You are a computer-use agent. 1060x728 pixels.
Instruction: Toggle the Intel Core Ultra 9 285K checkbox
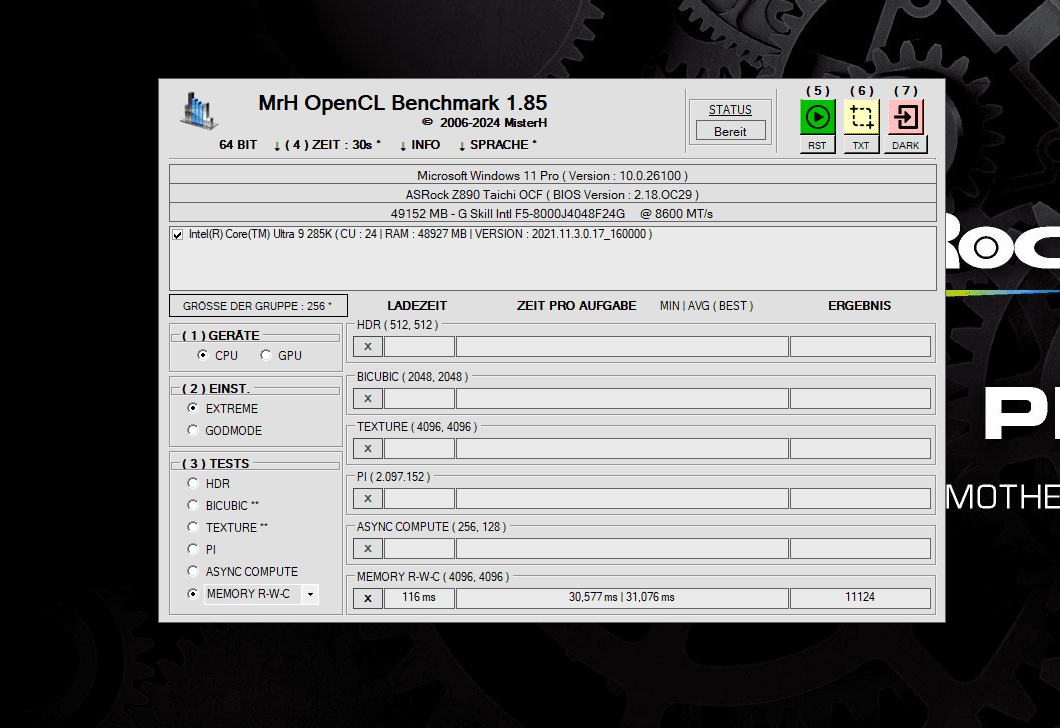(178, 235)
